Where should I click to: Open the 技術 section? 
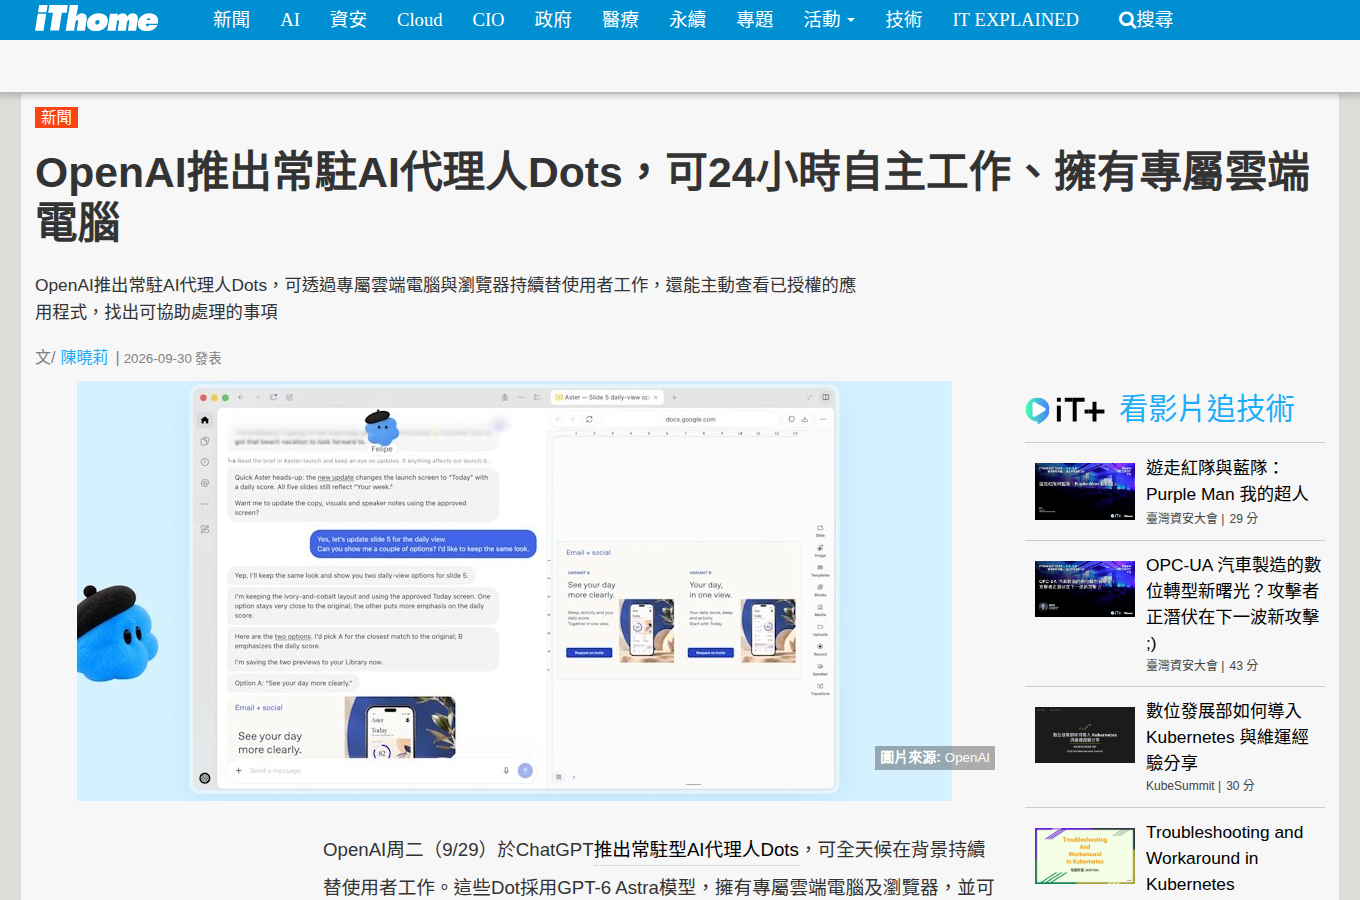[904, 20]
